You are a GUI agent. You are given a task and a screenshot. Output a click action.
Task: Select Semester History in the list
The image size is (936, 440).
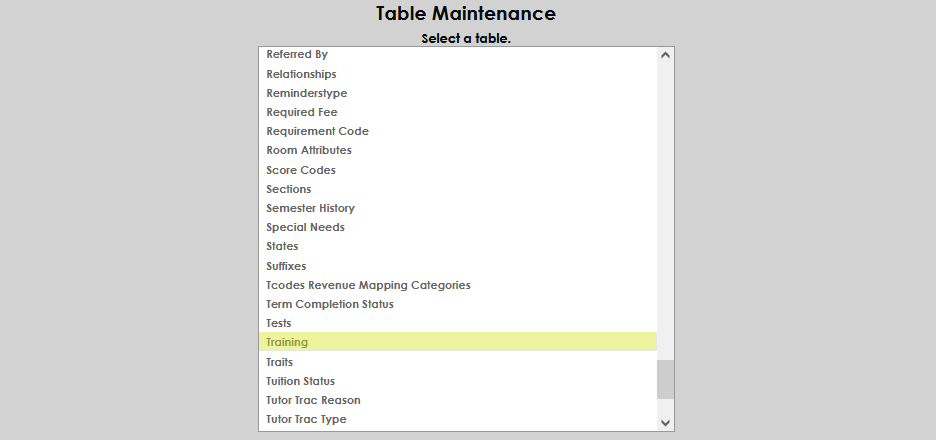pyautogui.click(x=310, y=208)
